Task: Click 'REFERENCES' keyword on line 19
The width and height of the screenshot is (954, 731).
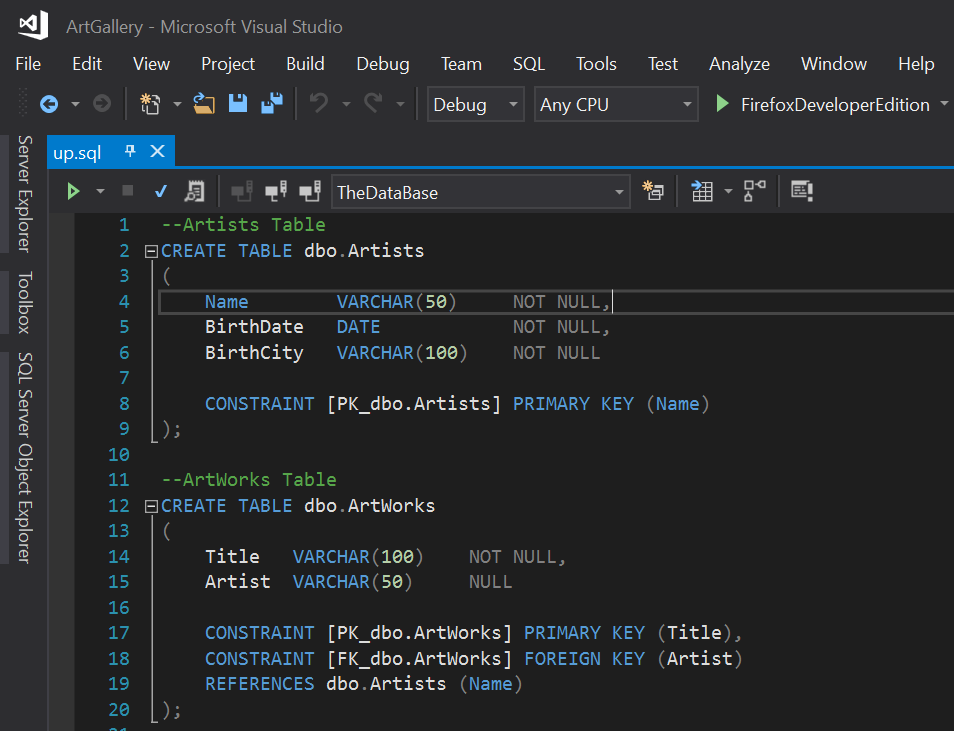Action: point(260,684)
